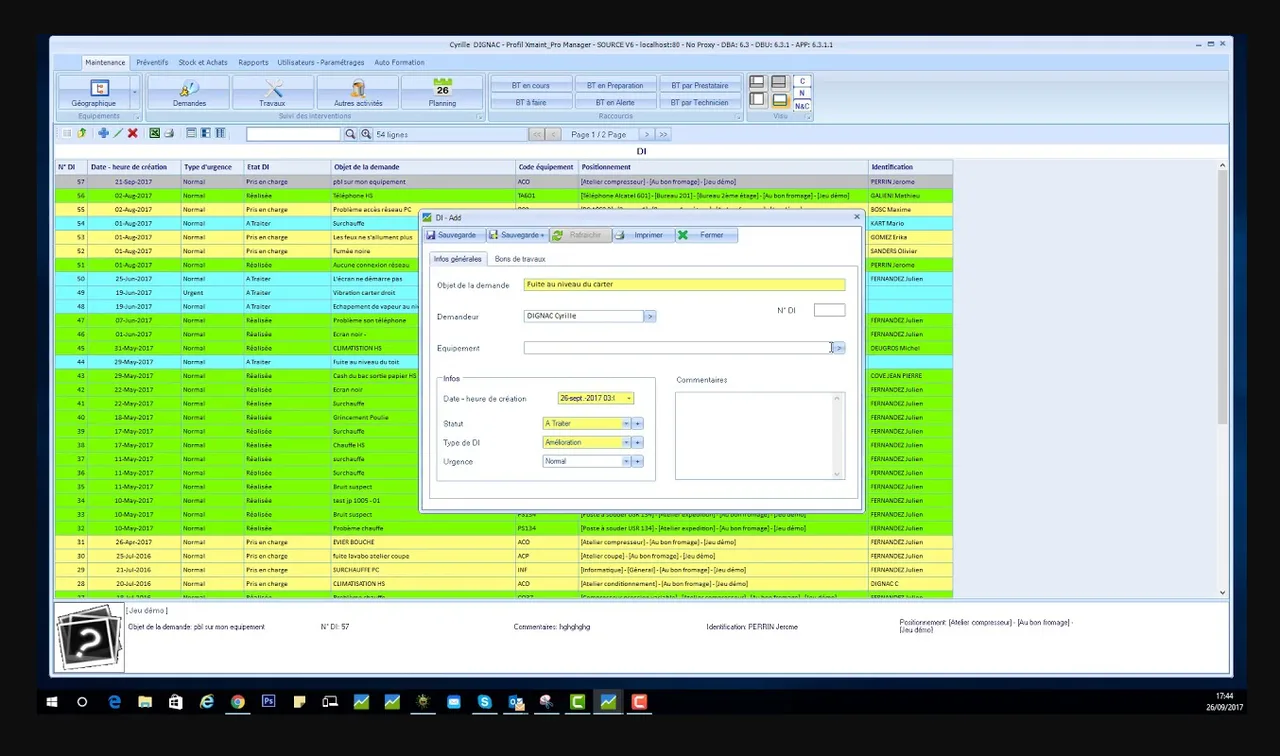Toggle the N&C view option

(x=802, y=105)
